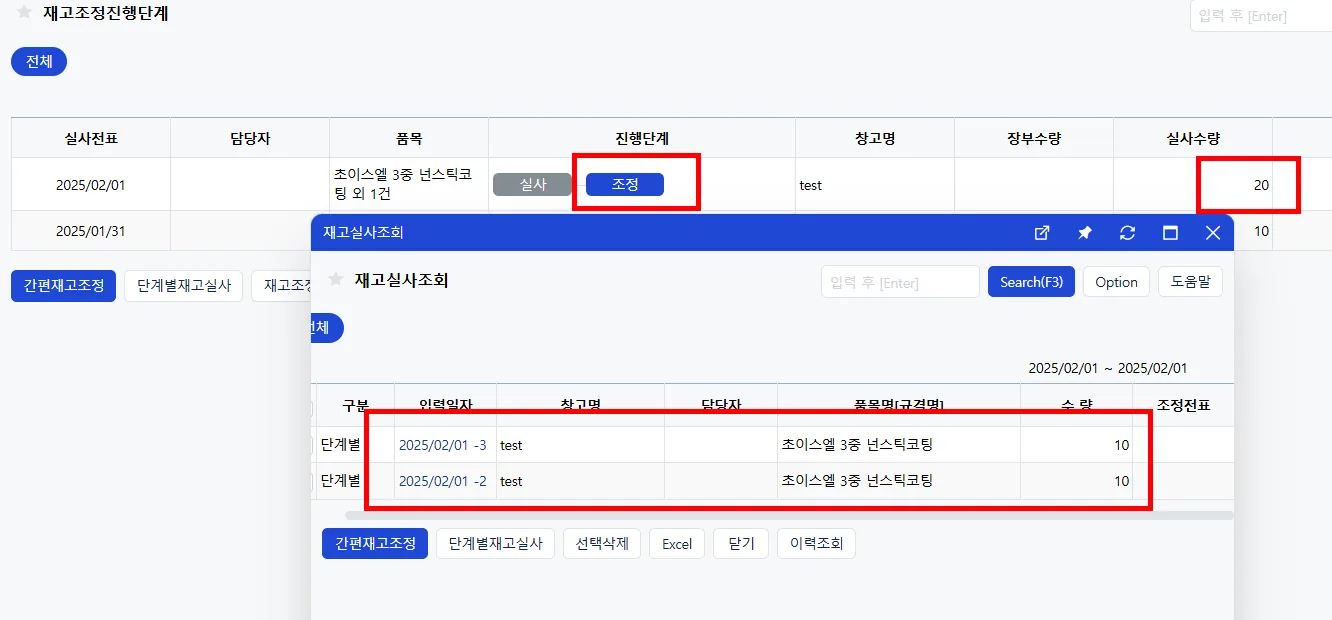Open 도움말 help in popup
Viewport: 1332px width, 620px height.
1190,282
